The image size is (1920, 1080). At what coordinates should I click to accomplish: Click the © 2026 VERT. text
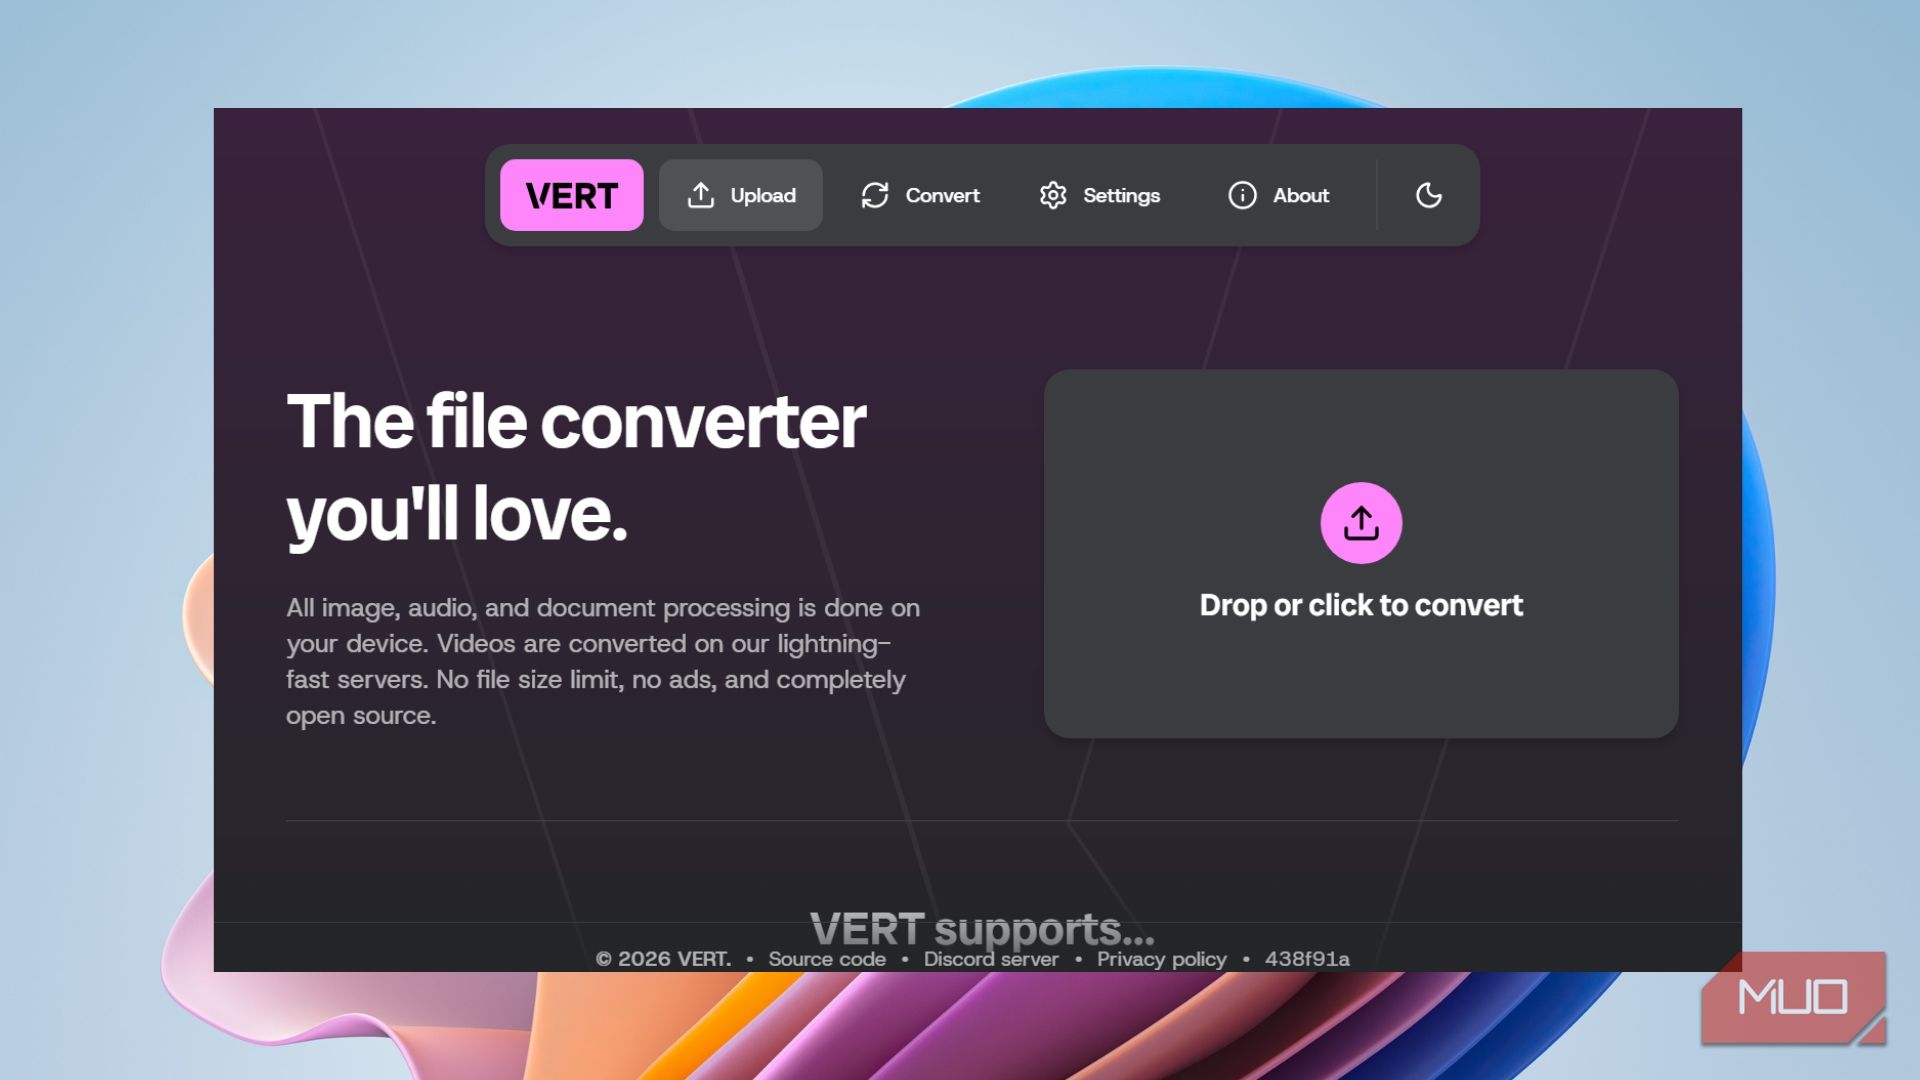tap(663, 959)
